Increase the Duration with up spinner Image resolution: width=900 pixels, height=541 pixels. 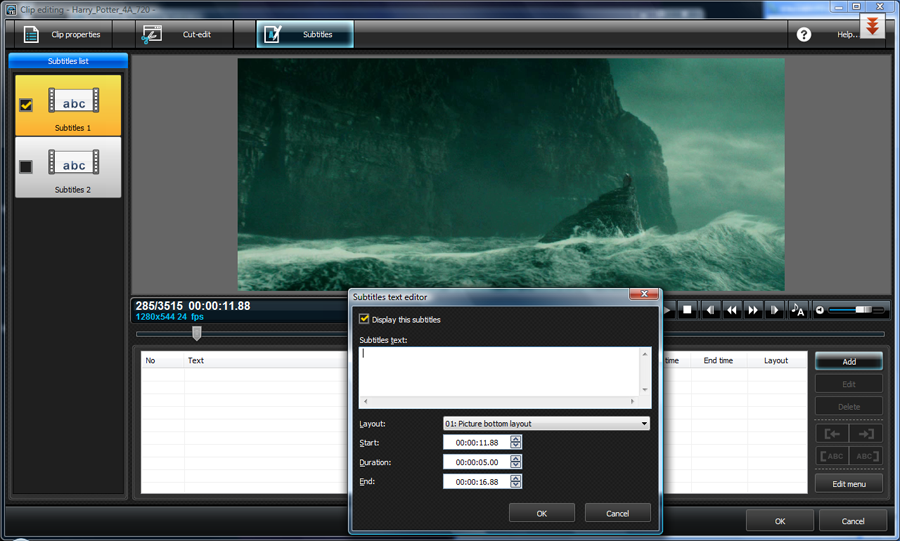tap(516, 458)
